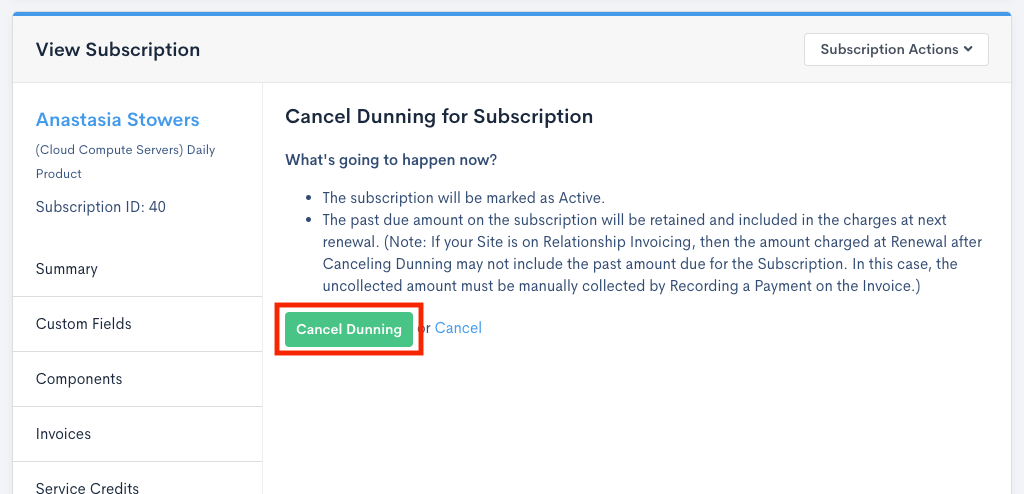Click the Cloud Compute Servers Daily Product label
The image size is (1024, 494).
tap(125, 161)
